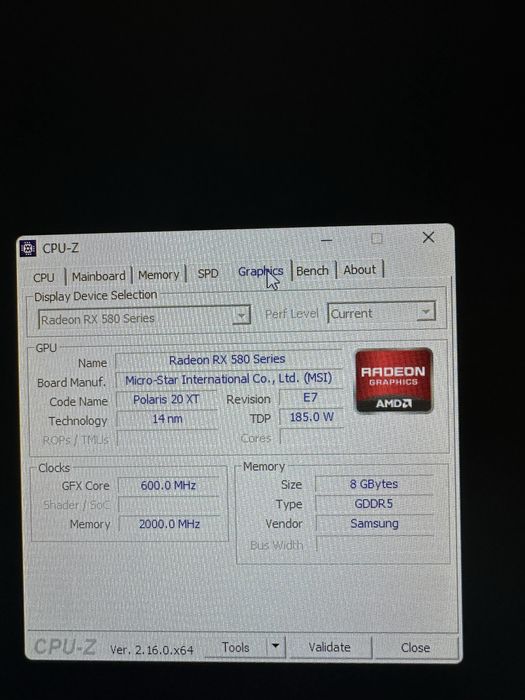525x700 pixels.
Task: Select the Memory clock value 2000.0 MHz
Action: tap(170, 524)
